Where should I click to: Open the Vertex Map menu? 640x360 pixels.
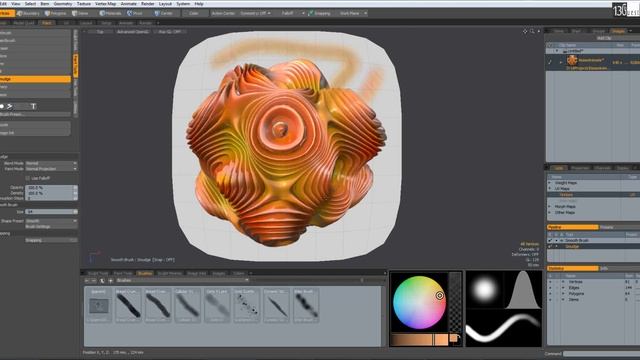pyautogui.click(x=106, y=4)
